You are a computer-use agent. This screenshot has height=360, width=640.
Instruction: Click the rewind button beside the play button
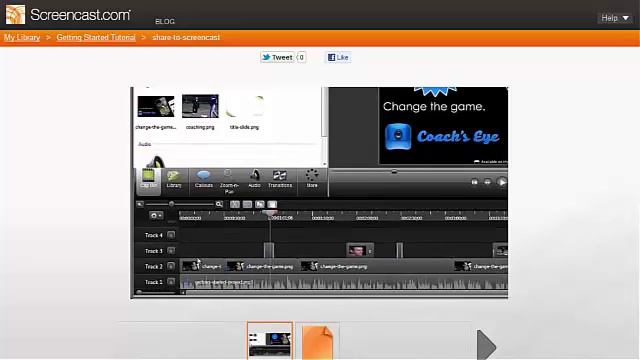[487, 182]
